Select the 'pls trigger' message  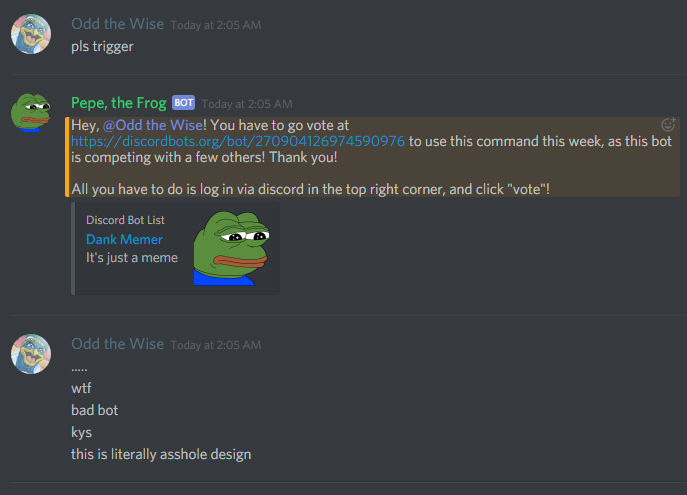point(103,46)
